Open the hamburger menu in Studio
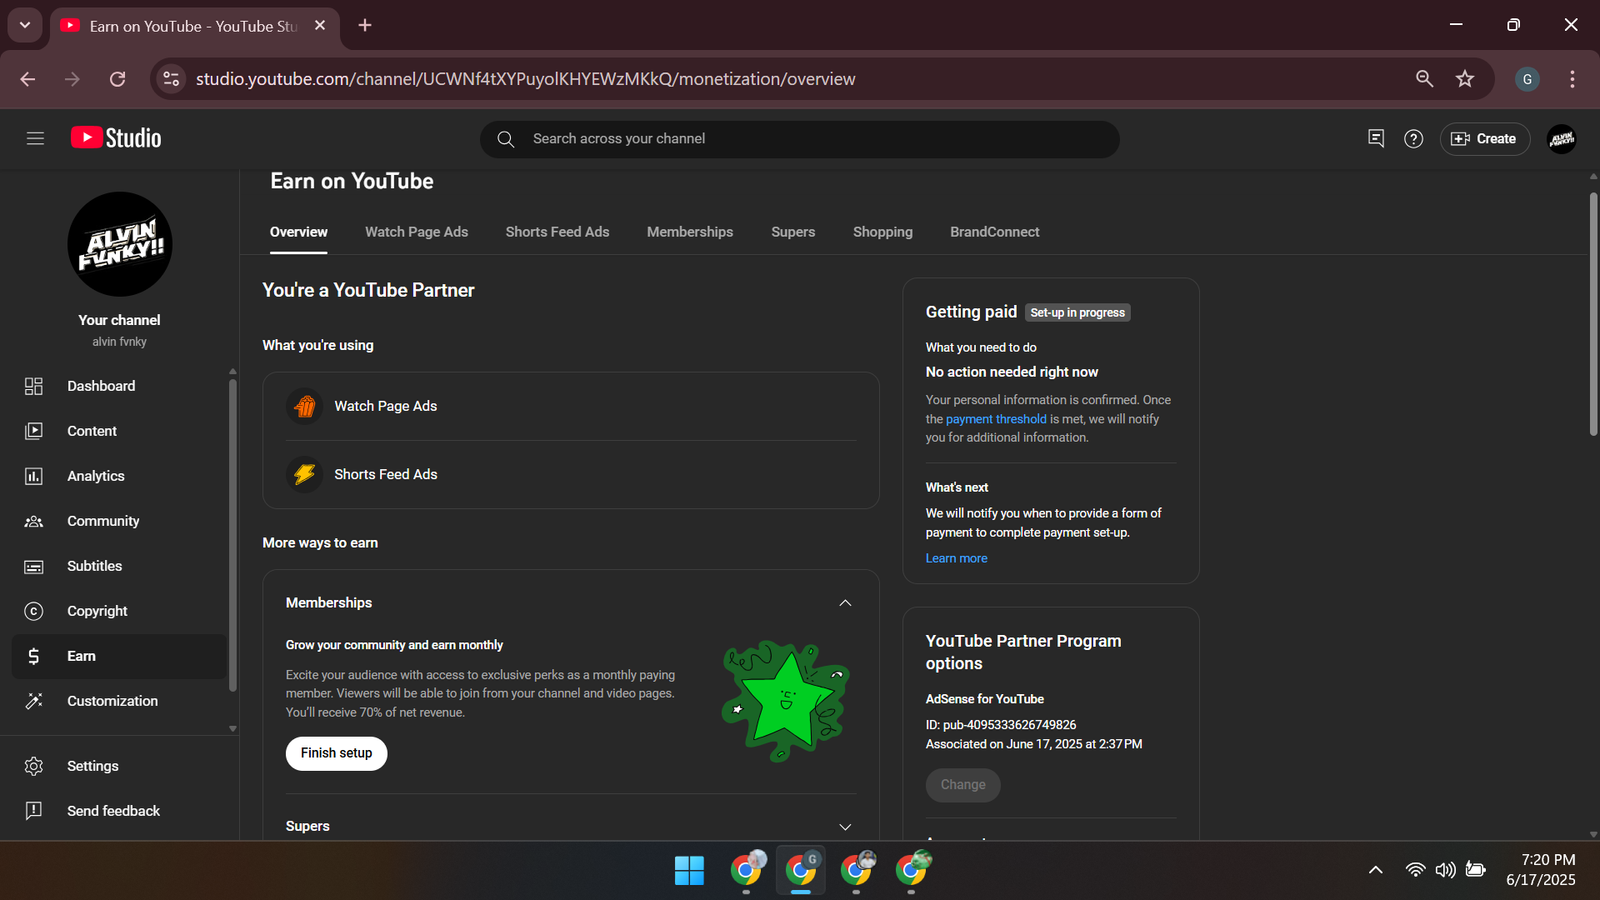This screenshot has height=900, width=1600. (35, 139)
